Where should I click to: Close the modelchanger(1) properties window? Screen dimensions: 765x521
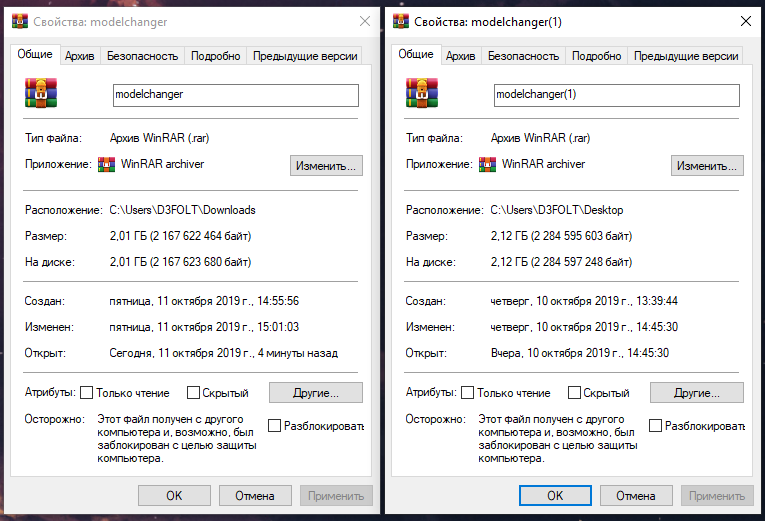click(745, 21)
